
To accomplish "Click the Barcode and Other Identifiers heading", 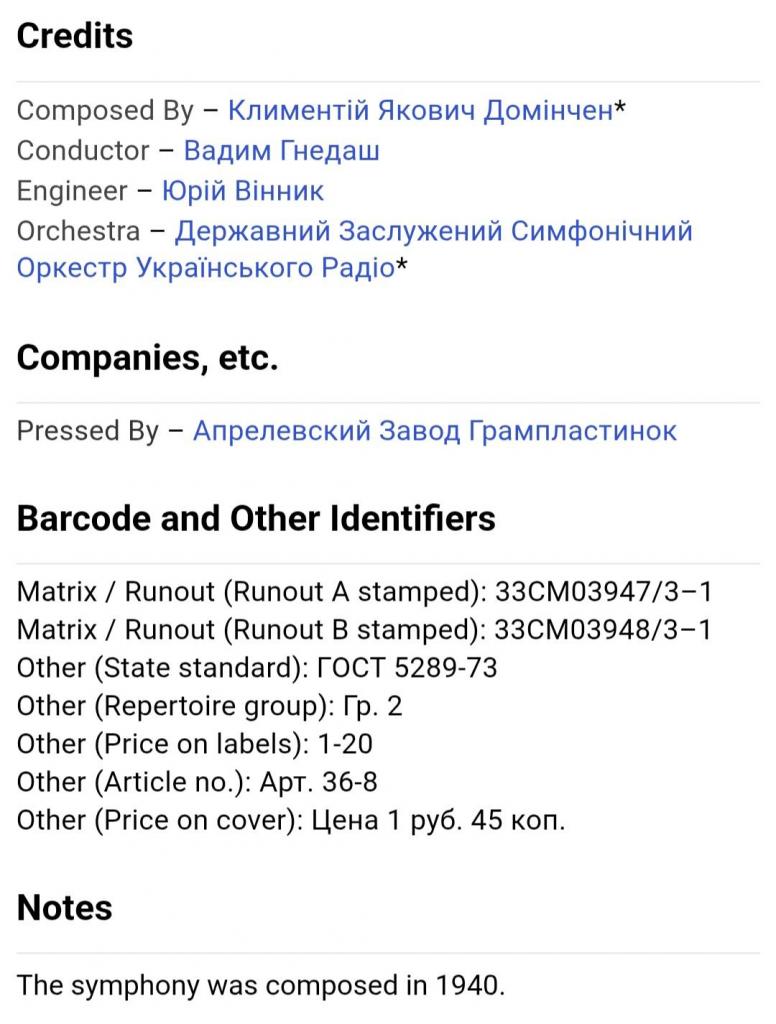I will (x=256, y=518).
